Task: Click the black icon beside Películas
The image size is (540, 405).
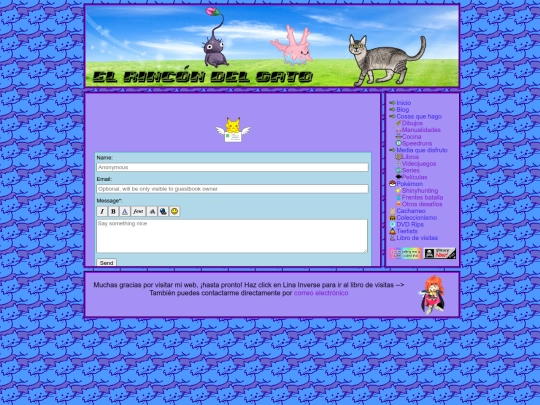Action: click(x=398, y=177)
